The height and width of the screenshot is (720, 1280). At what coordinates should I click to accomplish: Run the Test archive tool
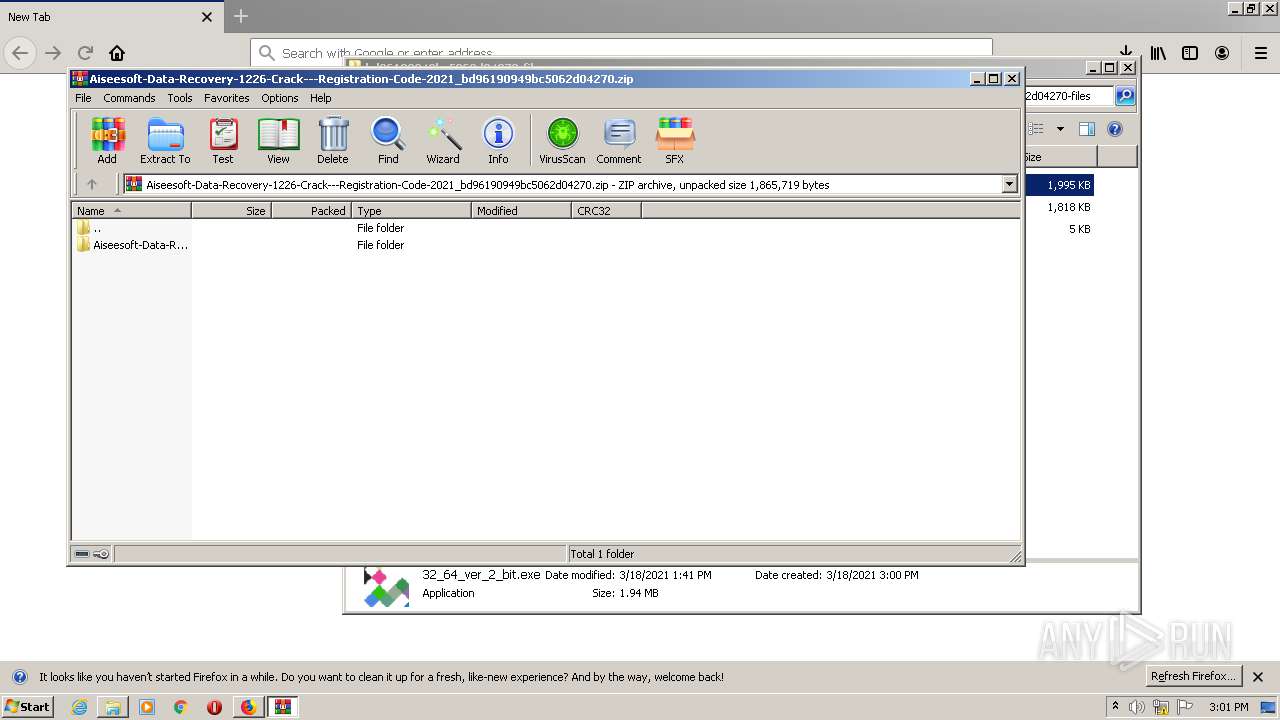[x=223, y=140]
